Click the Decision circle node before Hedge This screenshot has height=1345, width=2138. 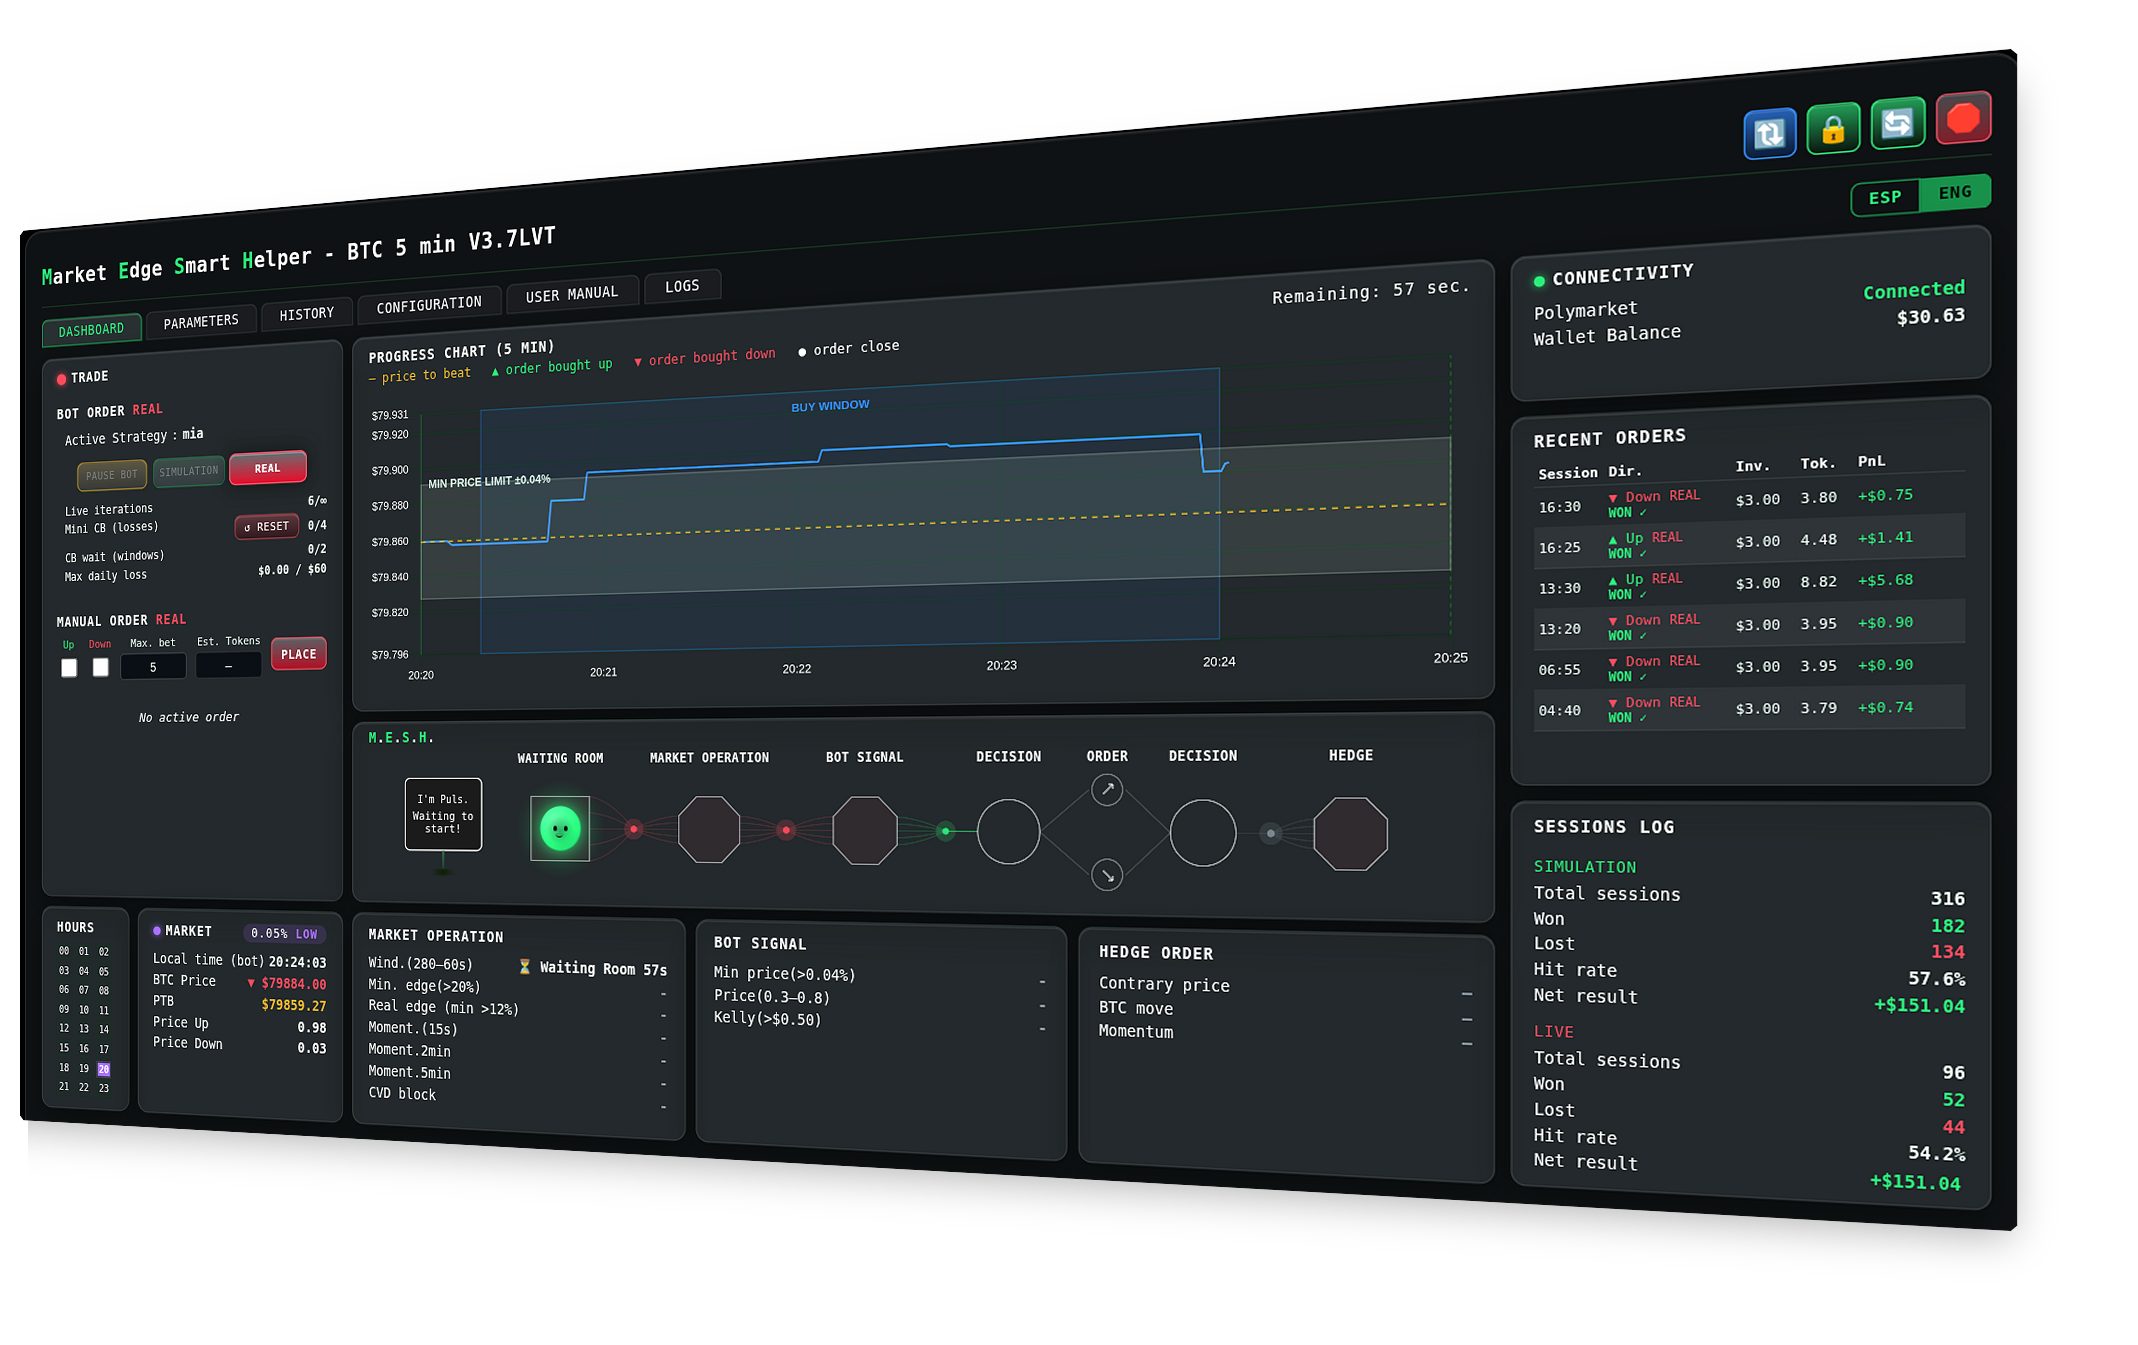click(x=1203, y=832)
